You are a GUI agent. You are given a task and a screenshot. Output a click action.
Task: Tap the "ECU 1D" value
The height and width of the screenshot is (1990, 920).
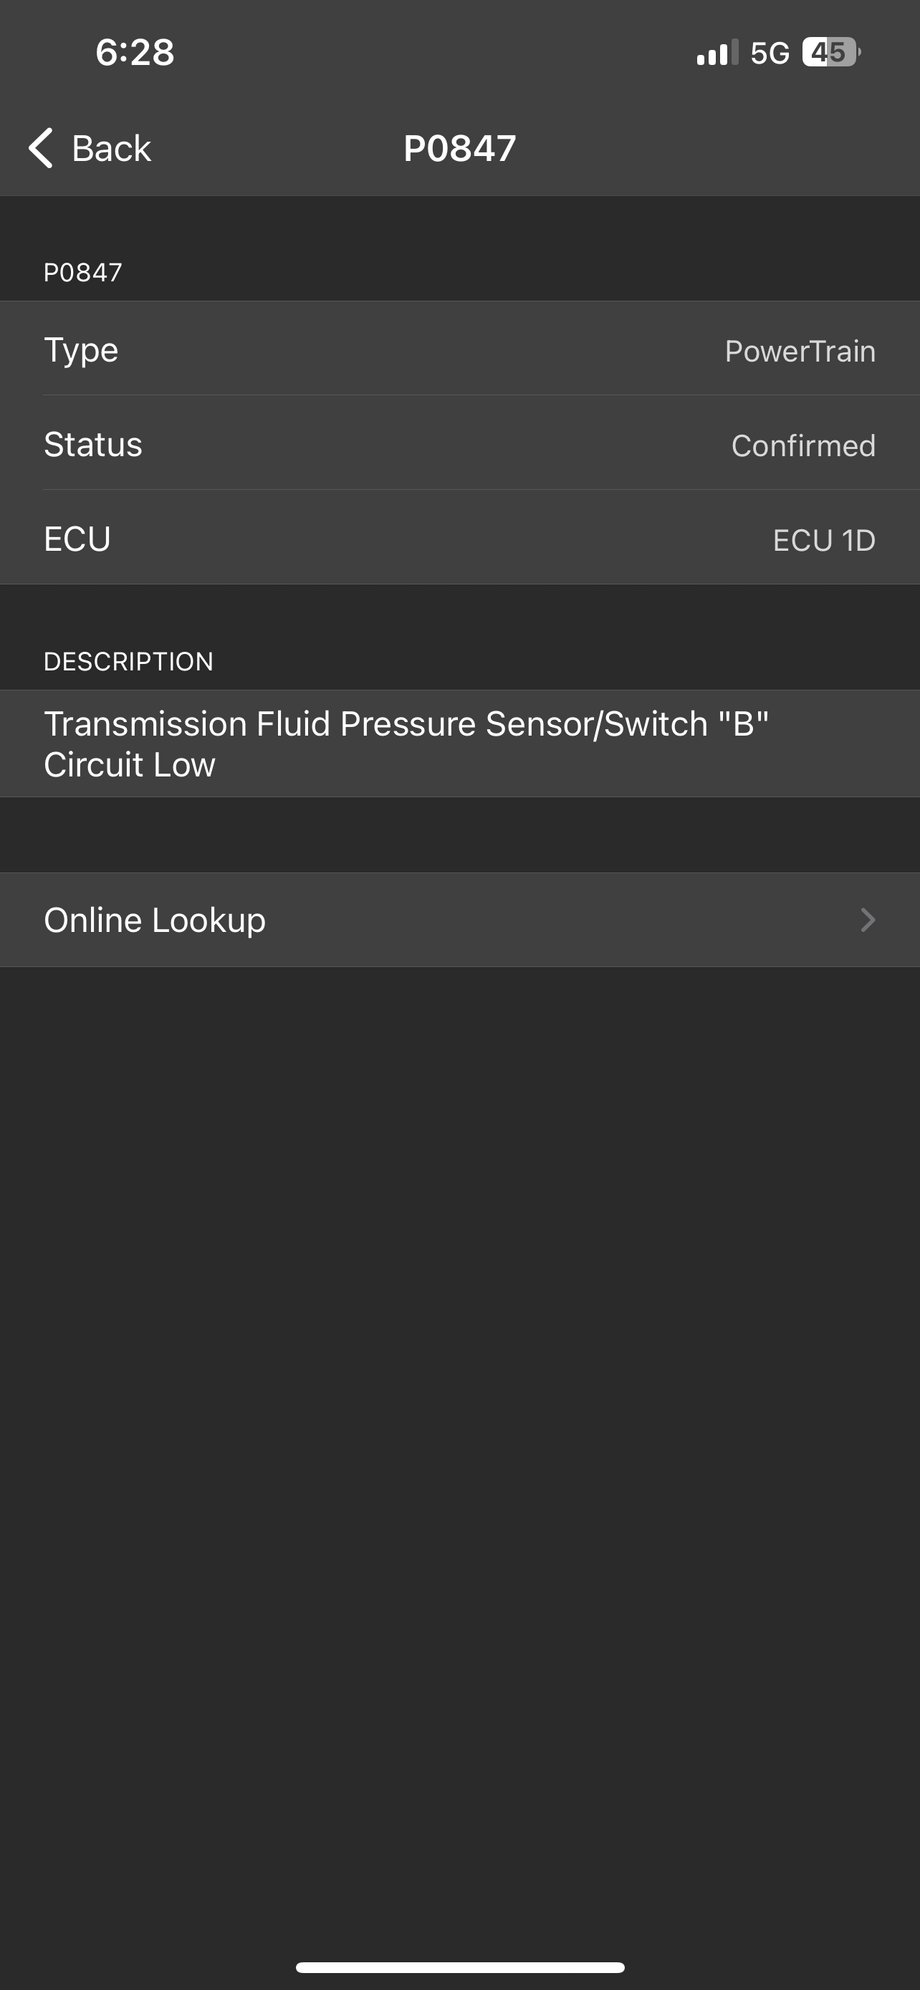823,540
